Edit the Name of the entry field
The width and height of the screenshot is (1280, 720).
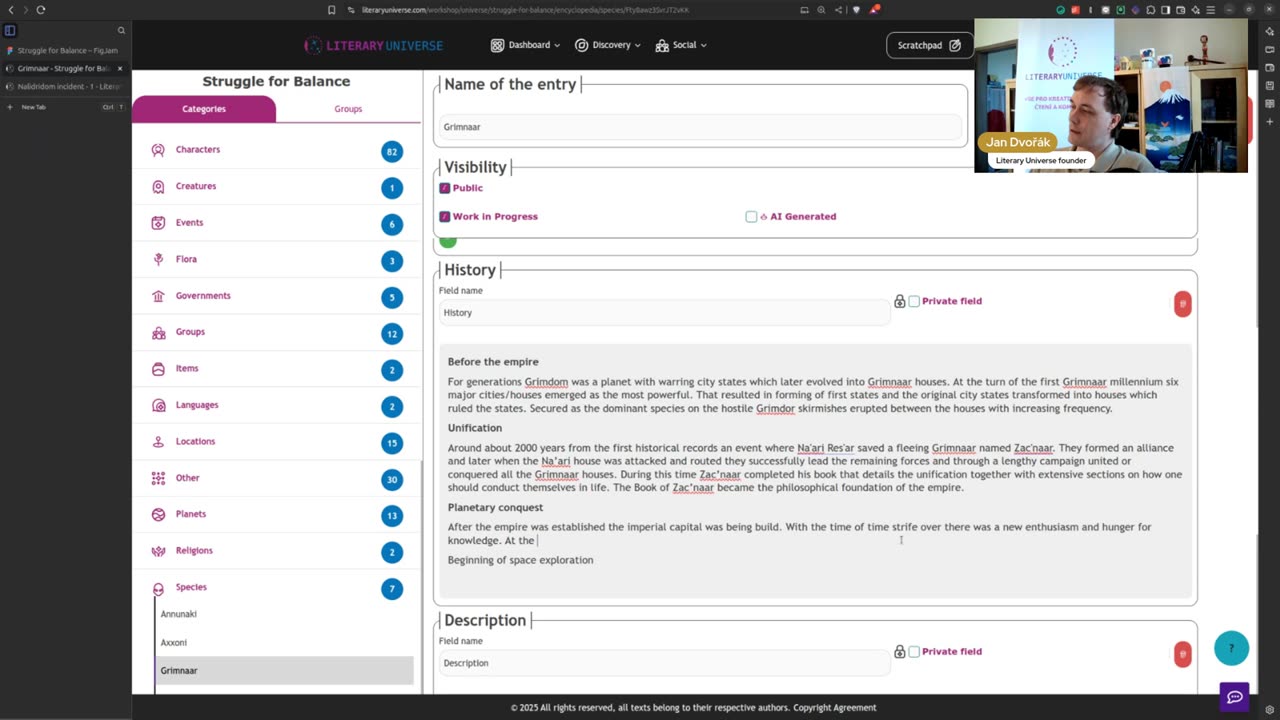[x=700, y=127]
